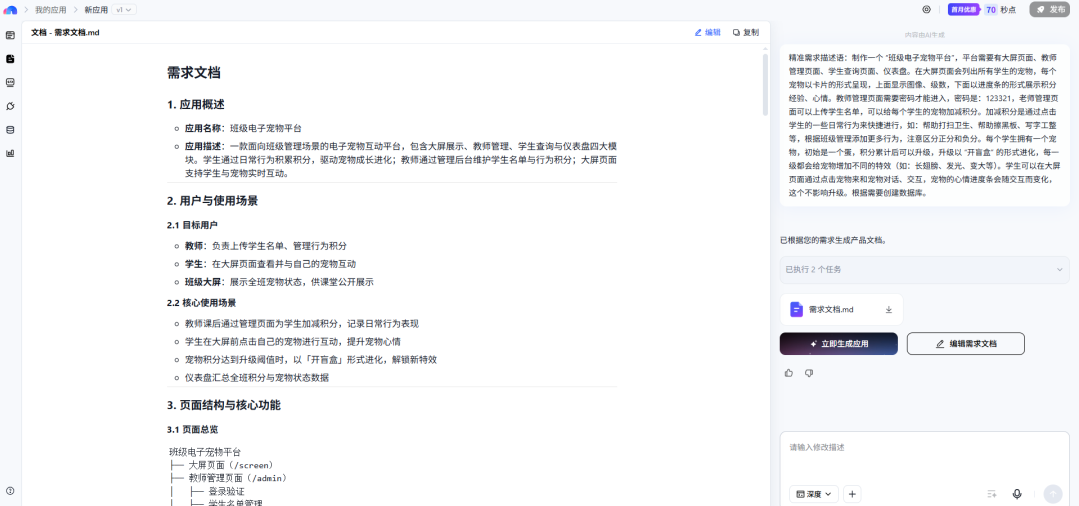Viewport: 1079px width, 506px height.
Task: Click the 2.1 目标用户 subheading
Action: [x=193, y=225]
